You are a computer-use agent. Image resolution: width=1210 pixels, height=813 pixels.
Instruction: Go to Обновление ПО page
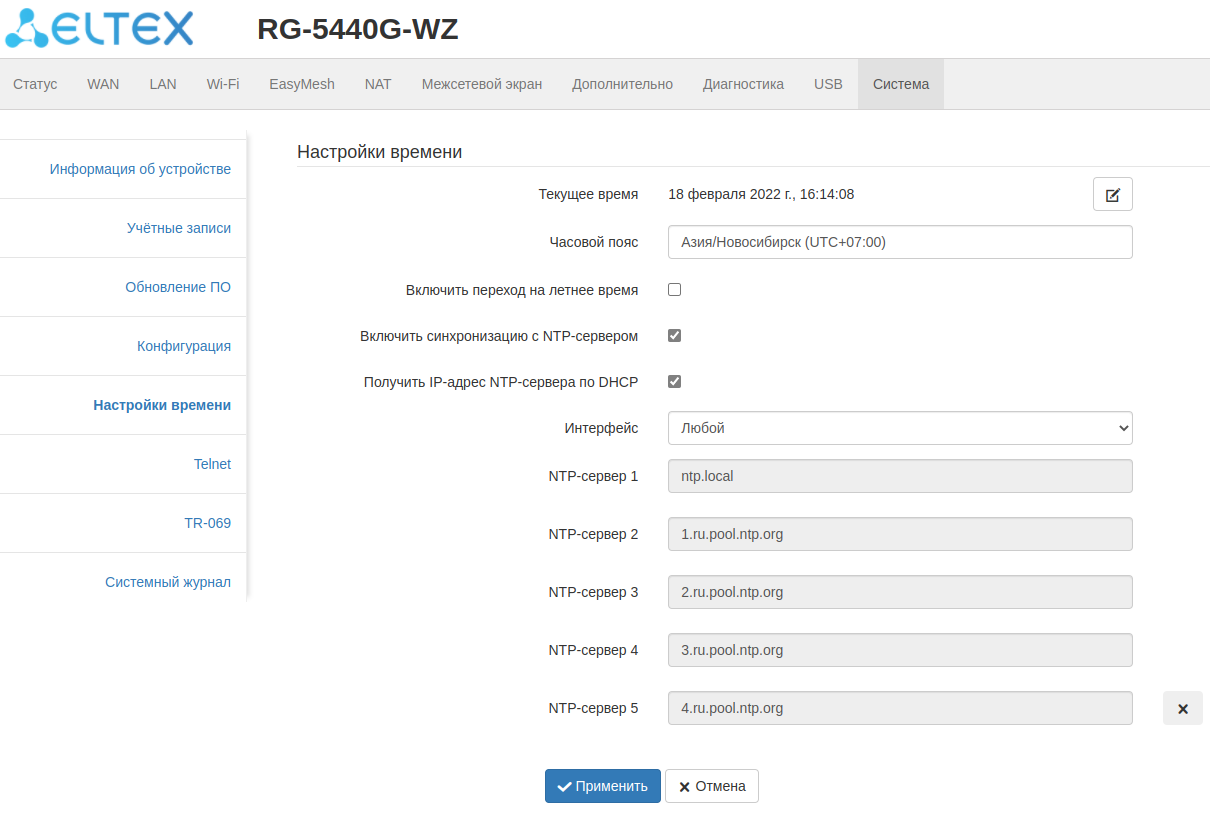point(178,287)
